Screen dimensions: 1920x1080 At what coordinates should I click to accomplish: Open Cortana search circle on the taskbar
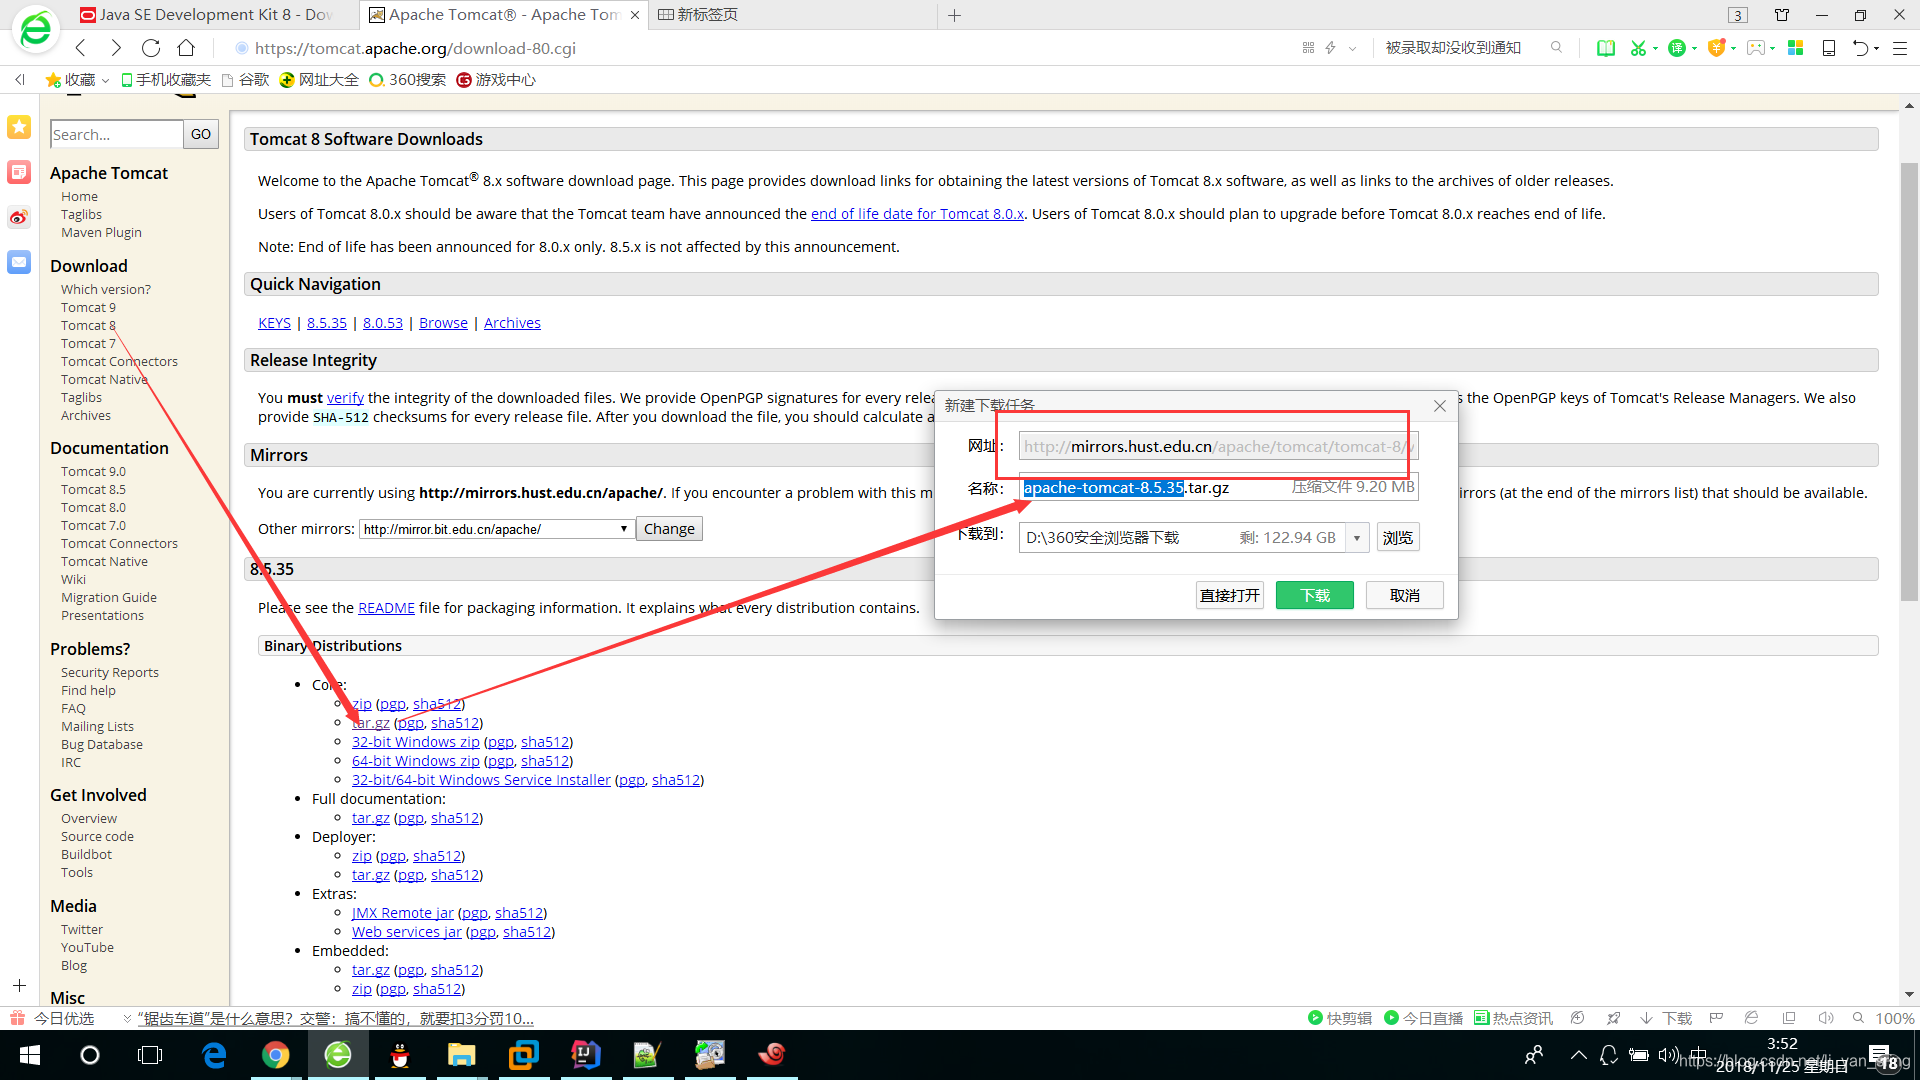pos(90,1055)
